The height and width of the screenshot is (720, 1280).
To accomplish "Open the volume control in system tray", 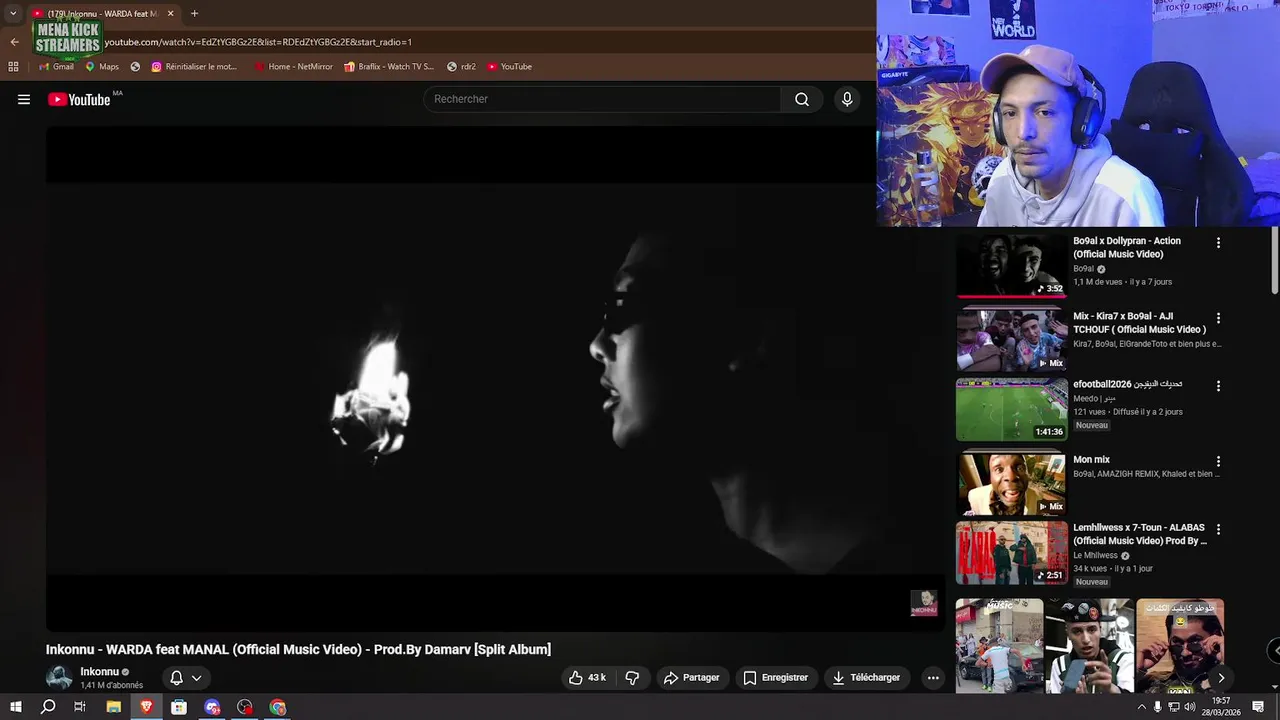I will [1190, 707].
